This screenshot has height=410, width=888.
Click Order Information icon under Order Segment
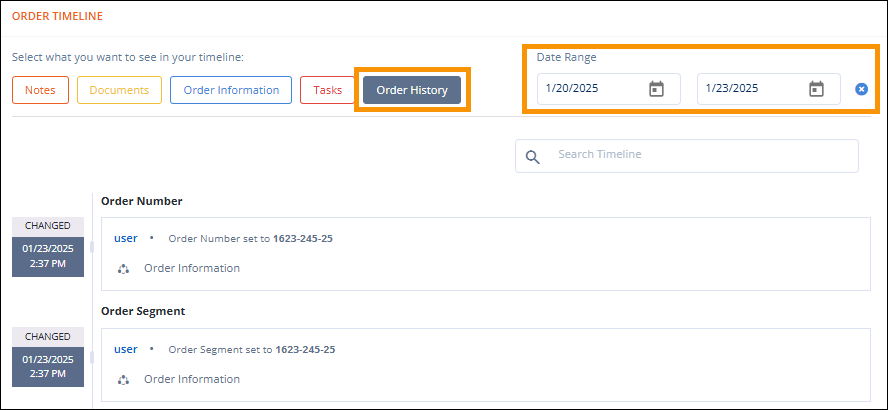click(123, 380)
